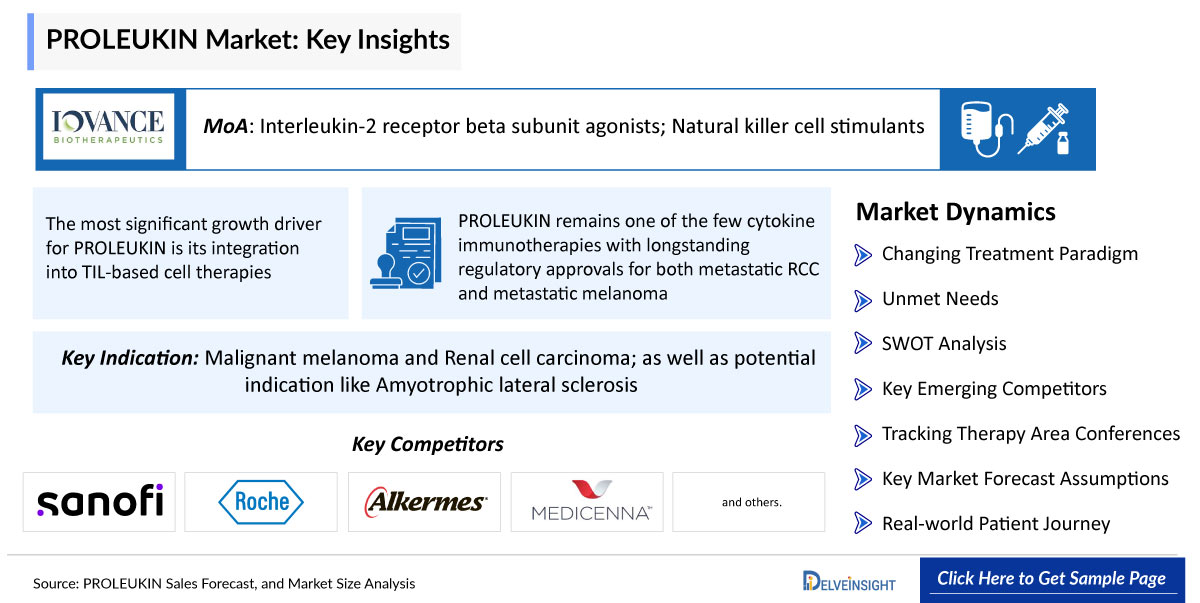Click the PROLEUKIN Market: Key Insights title

tap(248, 41)
